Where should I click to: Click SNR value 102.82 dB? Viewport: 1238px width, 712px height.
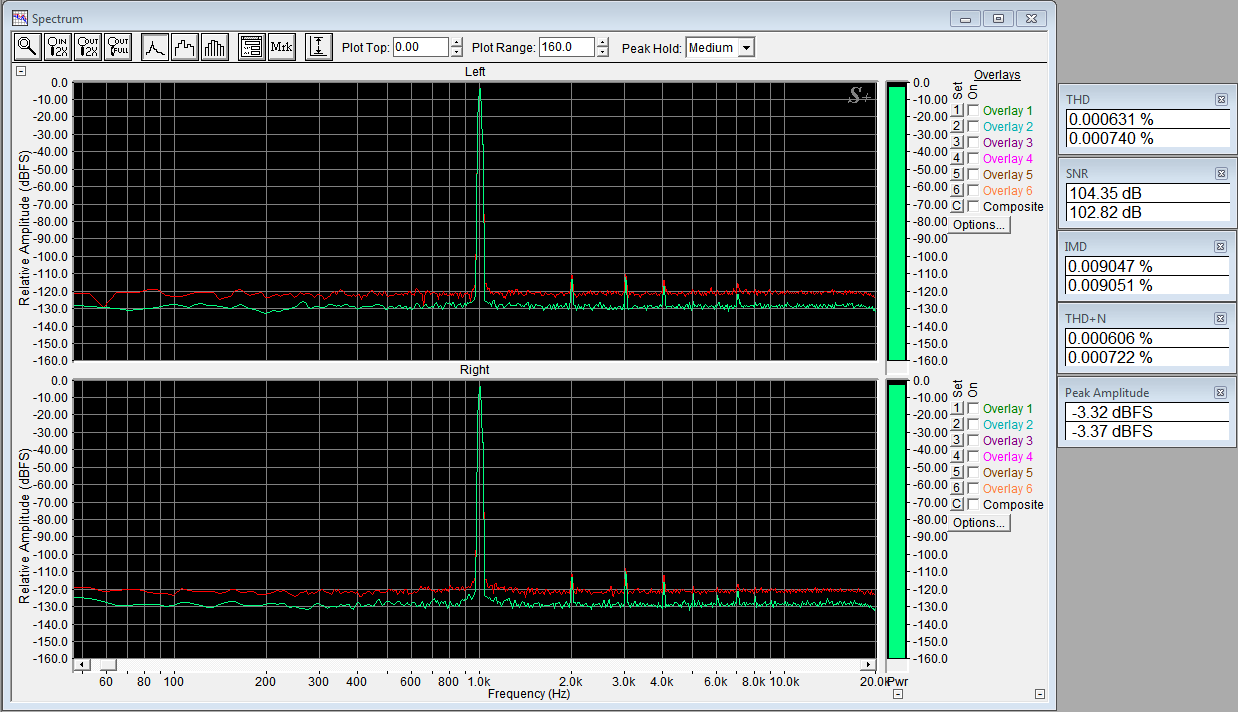[1147, 212]
